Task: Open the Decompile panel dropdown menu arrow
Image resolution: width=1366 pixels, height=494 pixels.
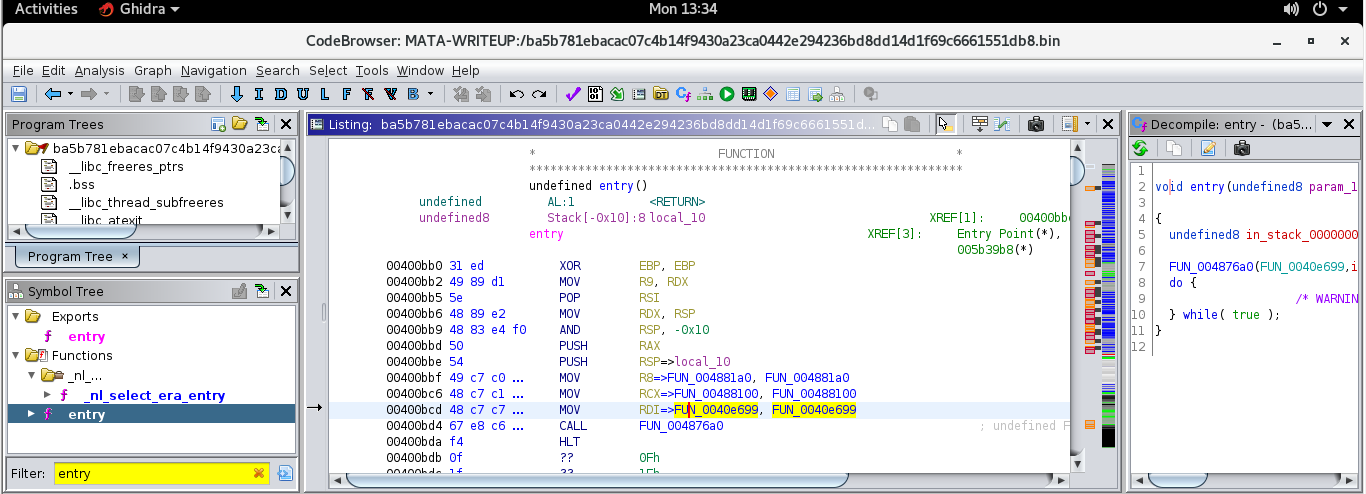Action: [1326, 124]
